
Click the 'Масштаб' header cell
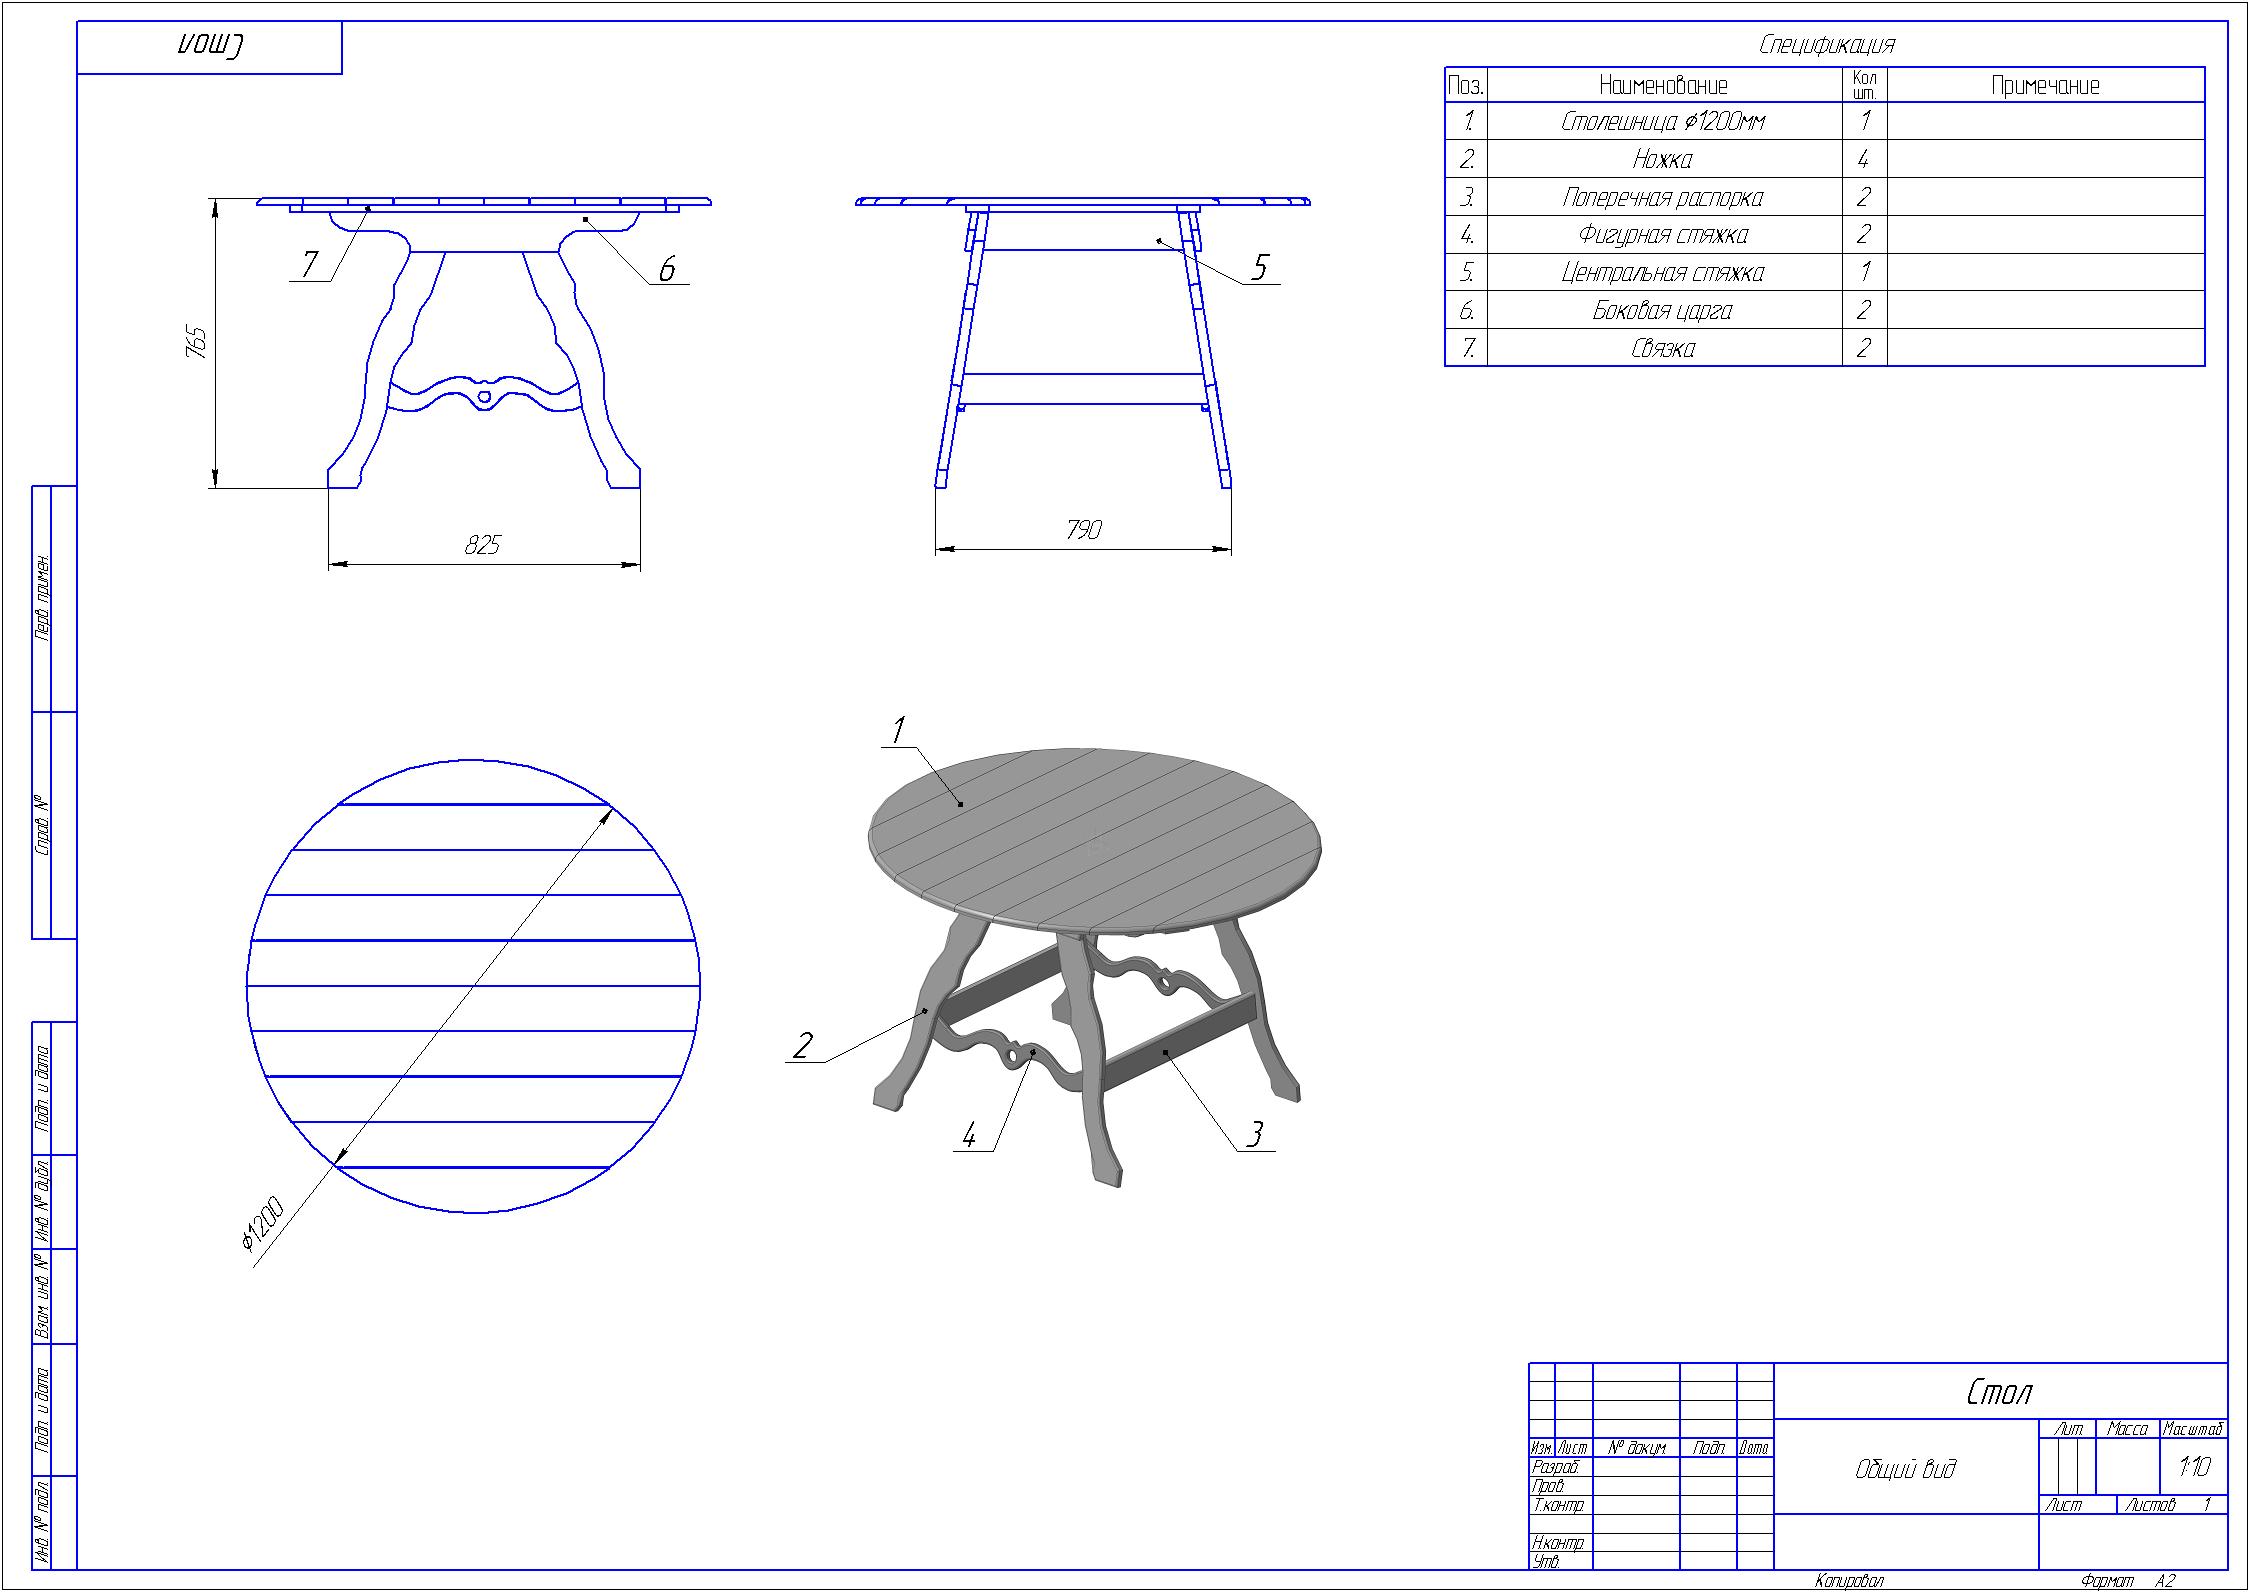pos(2194,1430)
